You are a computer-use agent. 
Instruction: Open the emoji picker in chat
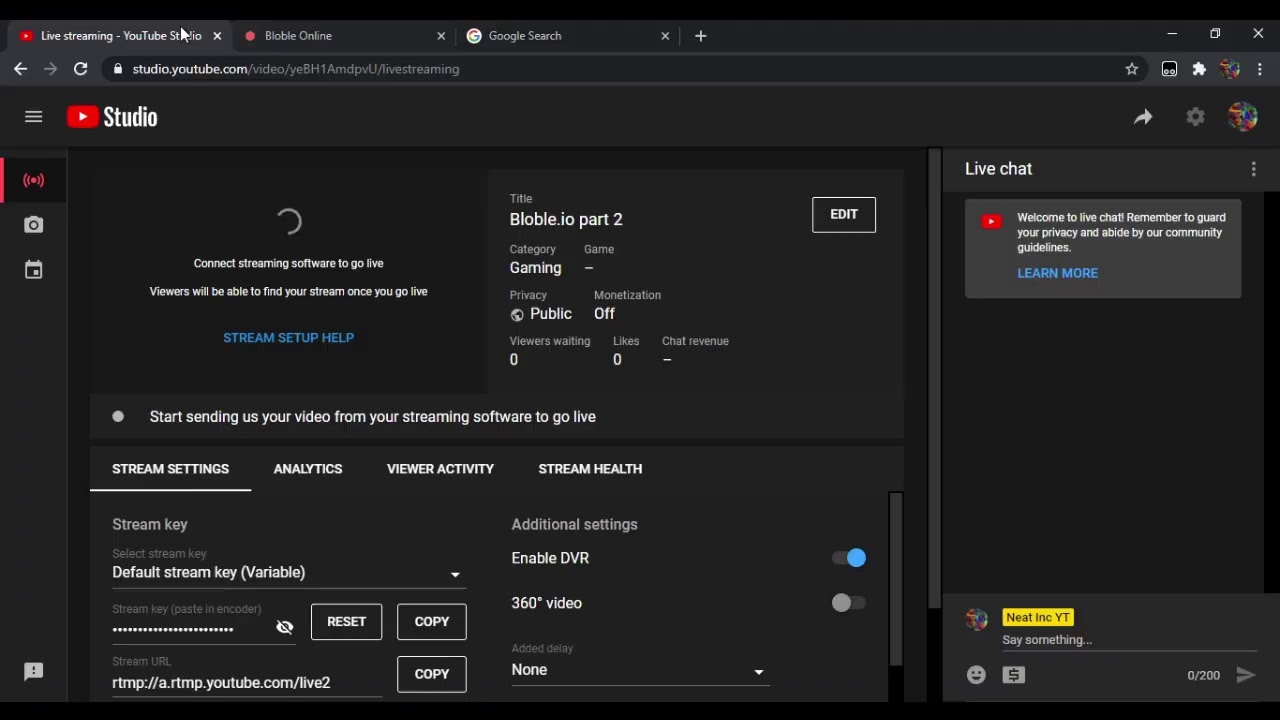coord(977,675)
